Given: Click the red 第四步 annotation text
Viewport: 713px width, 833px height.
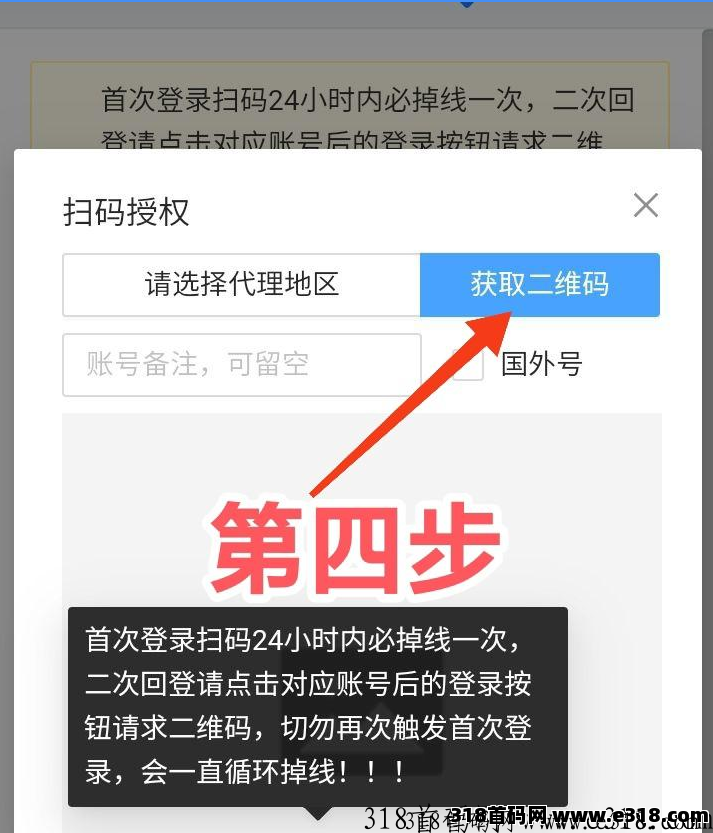Looking at the screenshot, I should (356, 548).
